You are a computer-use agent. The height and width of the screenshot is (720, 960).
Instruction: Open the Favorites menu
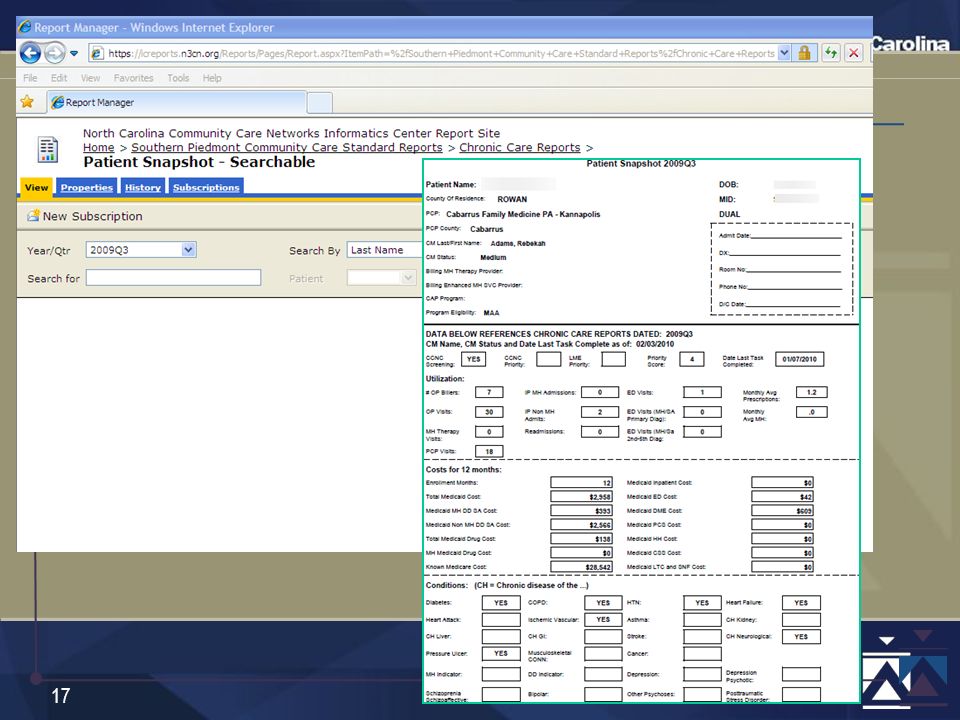coord(133,78)
